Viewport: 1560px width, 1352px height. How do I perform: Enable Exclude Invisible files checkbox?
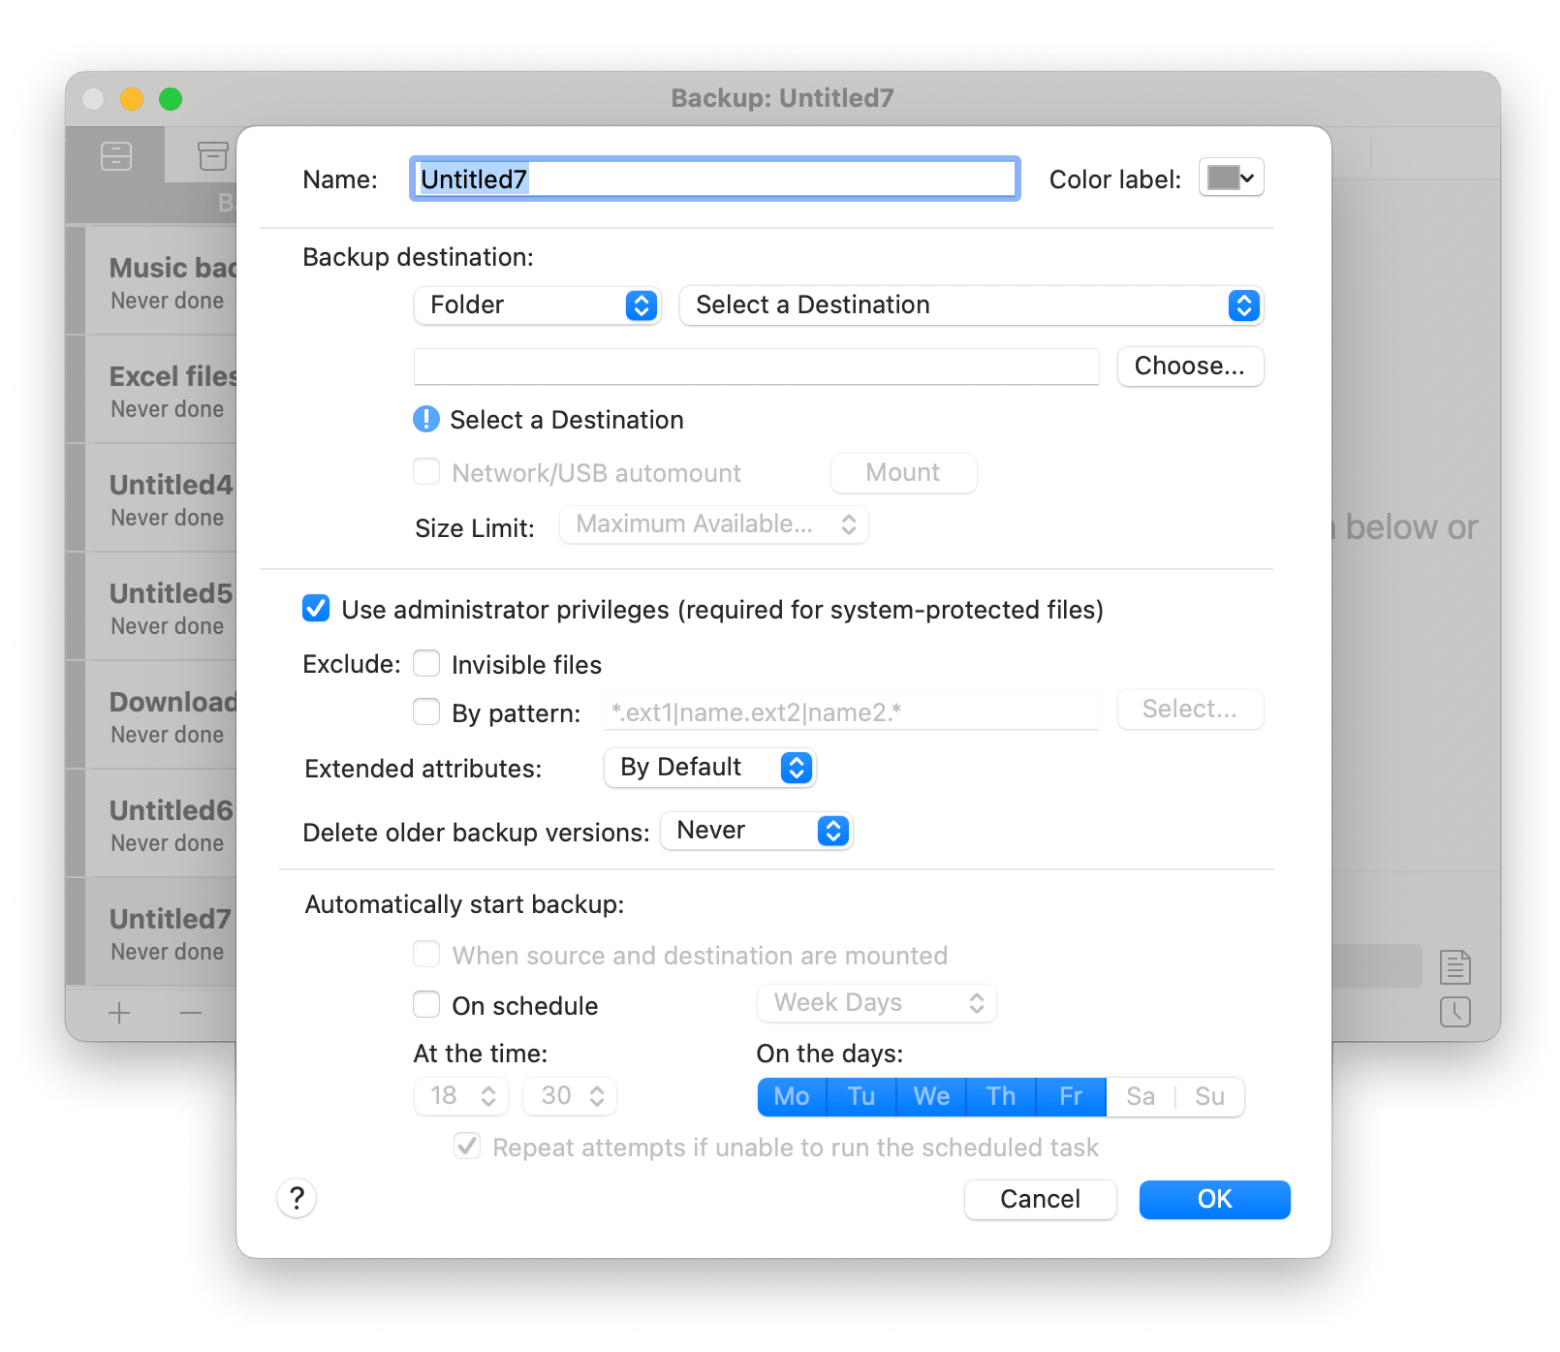pyautogui.click(x=427, y=664)
